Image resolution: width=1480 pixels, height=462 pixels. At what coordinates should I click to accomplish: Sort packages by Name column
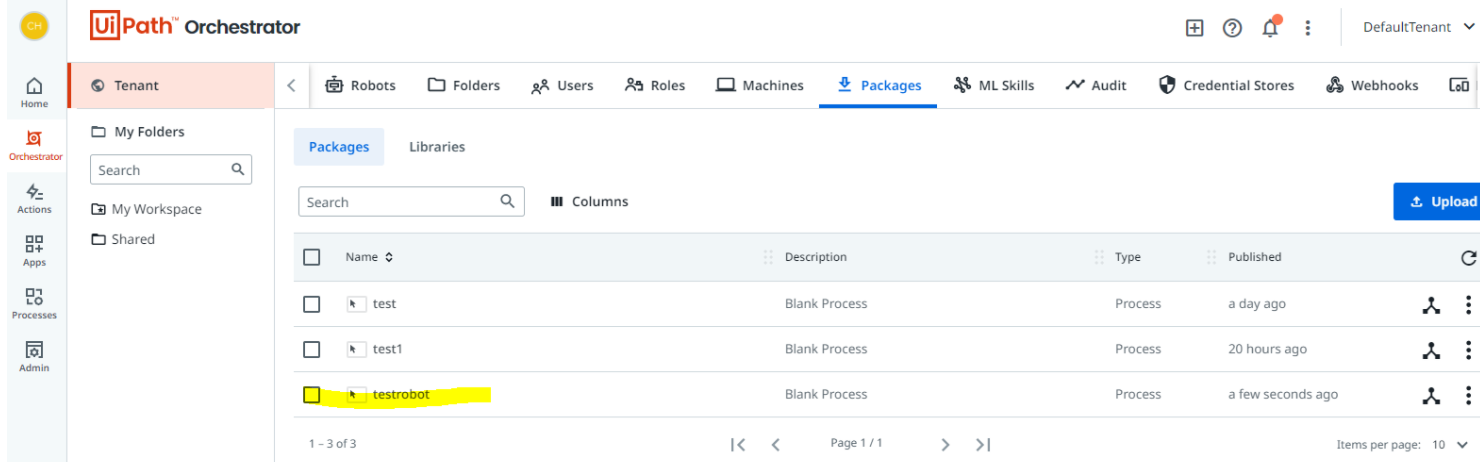(x=369, y=257)
